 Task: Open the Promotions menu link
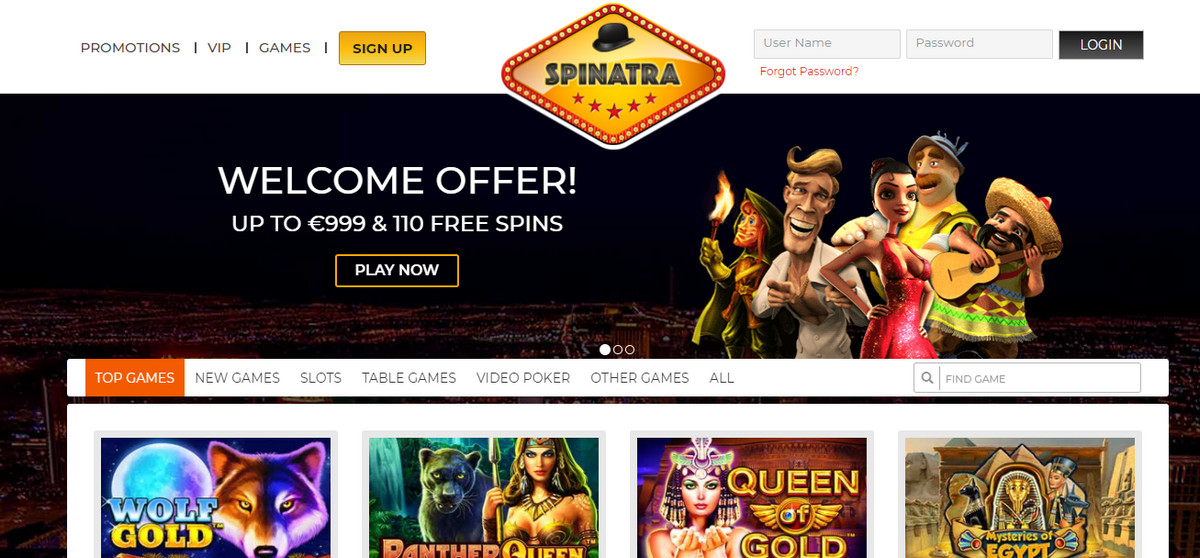130,48
